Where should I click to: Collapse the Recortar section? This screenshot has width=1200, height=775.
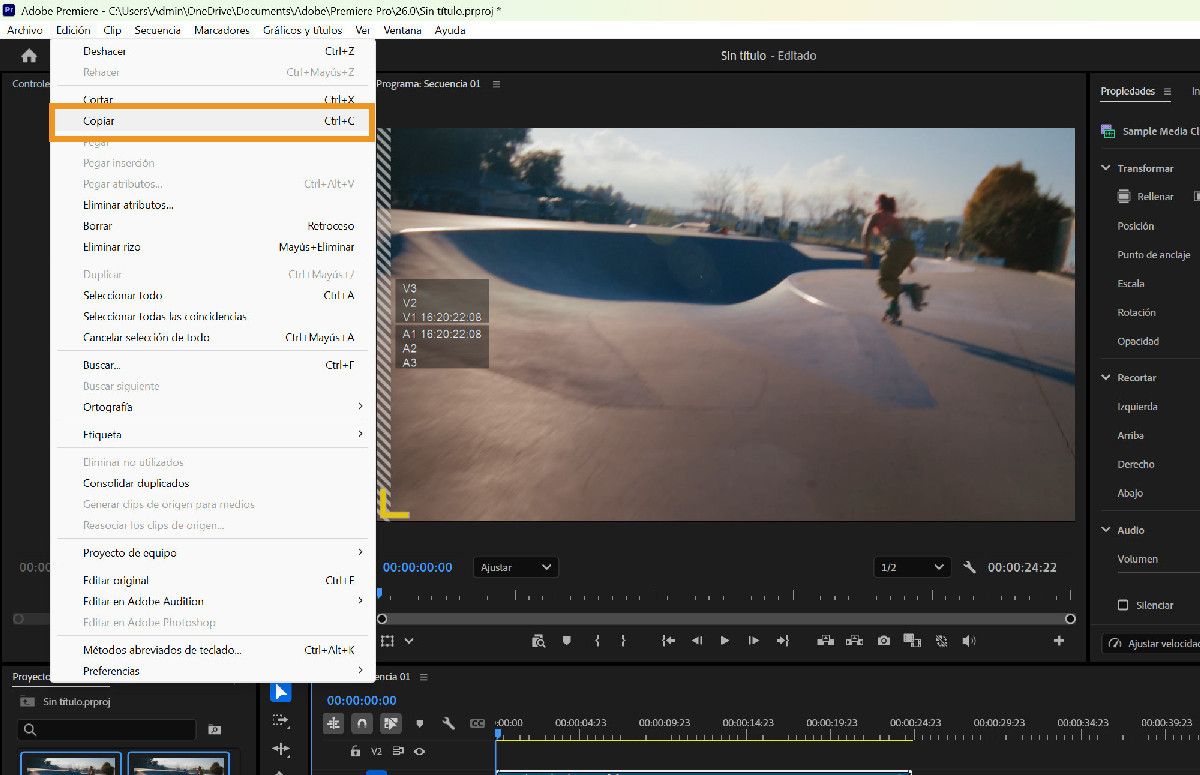coord(1106,378)
